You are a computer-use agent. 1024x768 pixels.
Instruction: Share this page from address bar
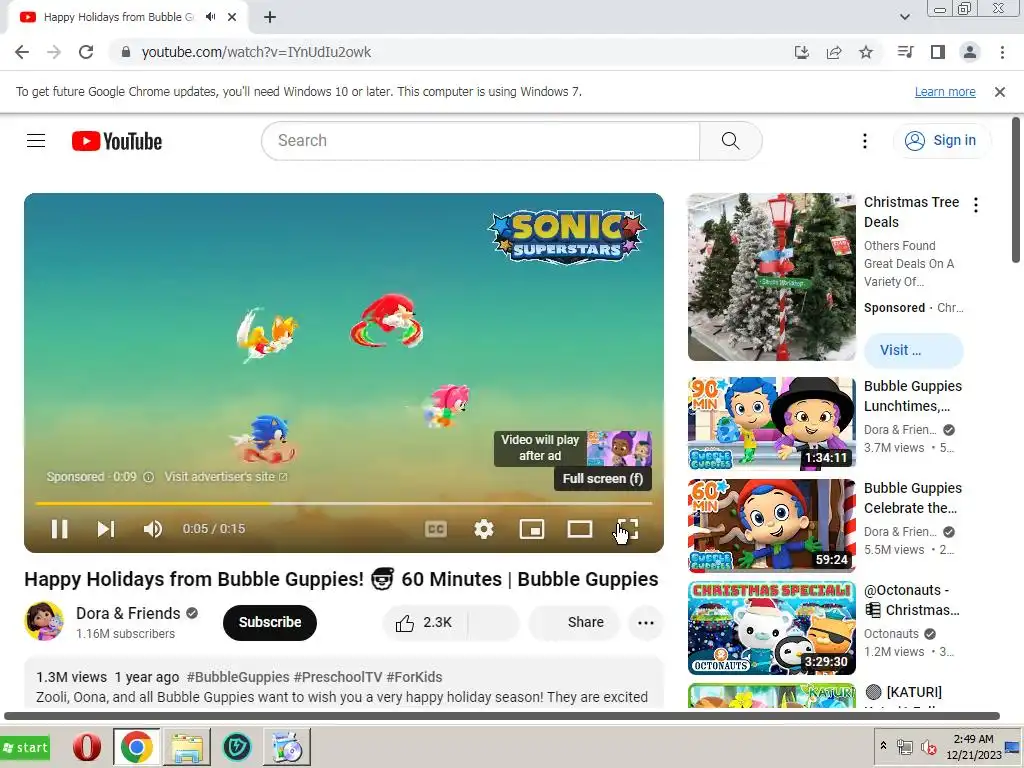[834, 52]
